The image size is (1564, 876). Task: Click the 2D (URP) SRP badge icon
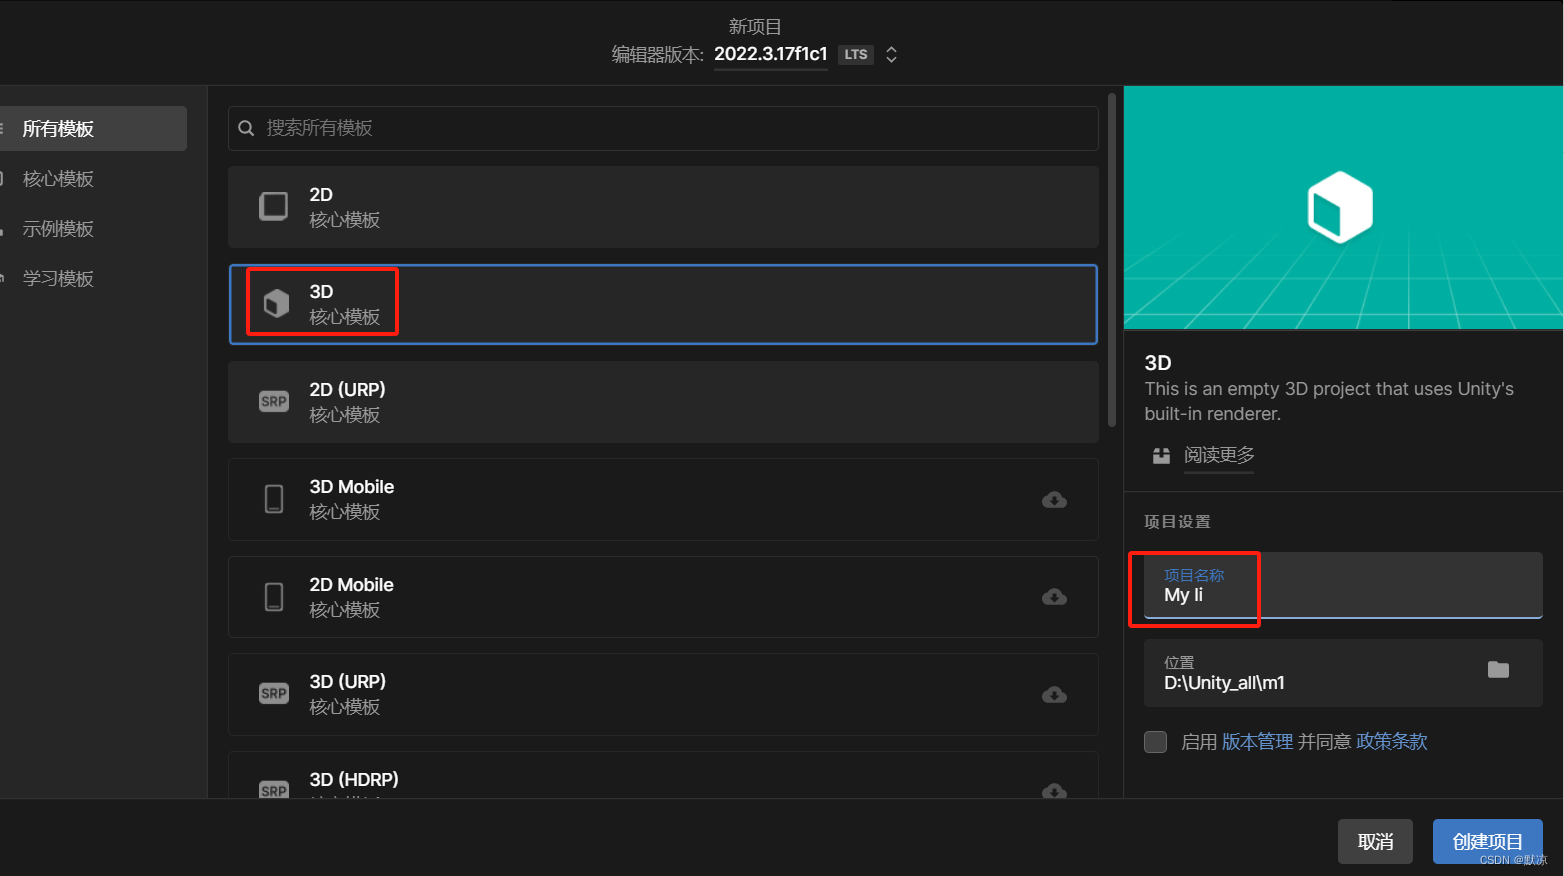[274, 401]
